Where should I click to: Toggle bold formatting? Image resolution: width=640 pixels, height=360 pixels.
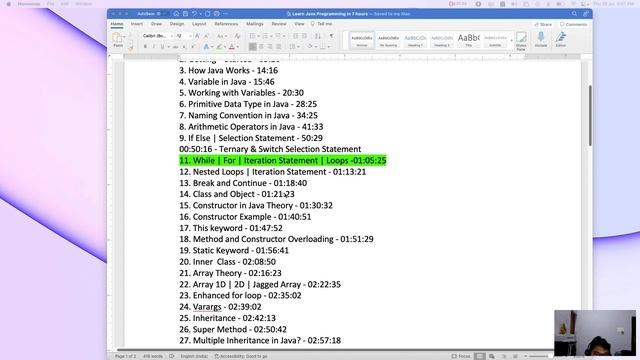(x=145, y=47)
